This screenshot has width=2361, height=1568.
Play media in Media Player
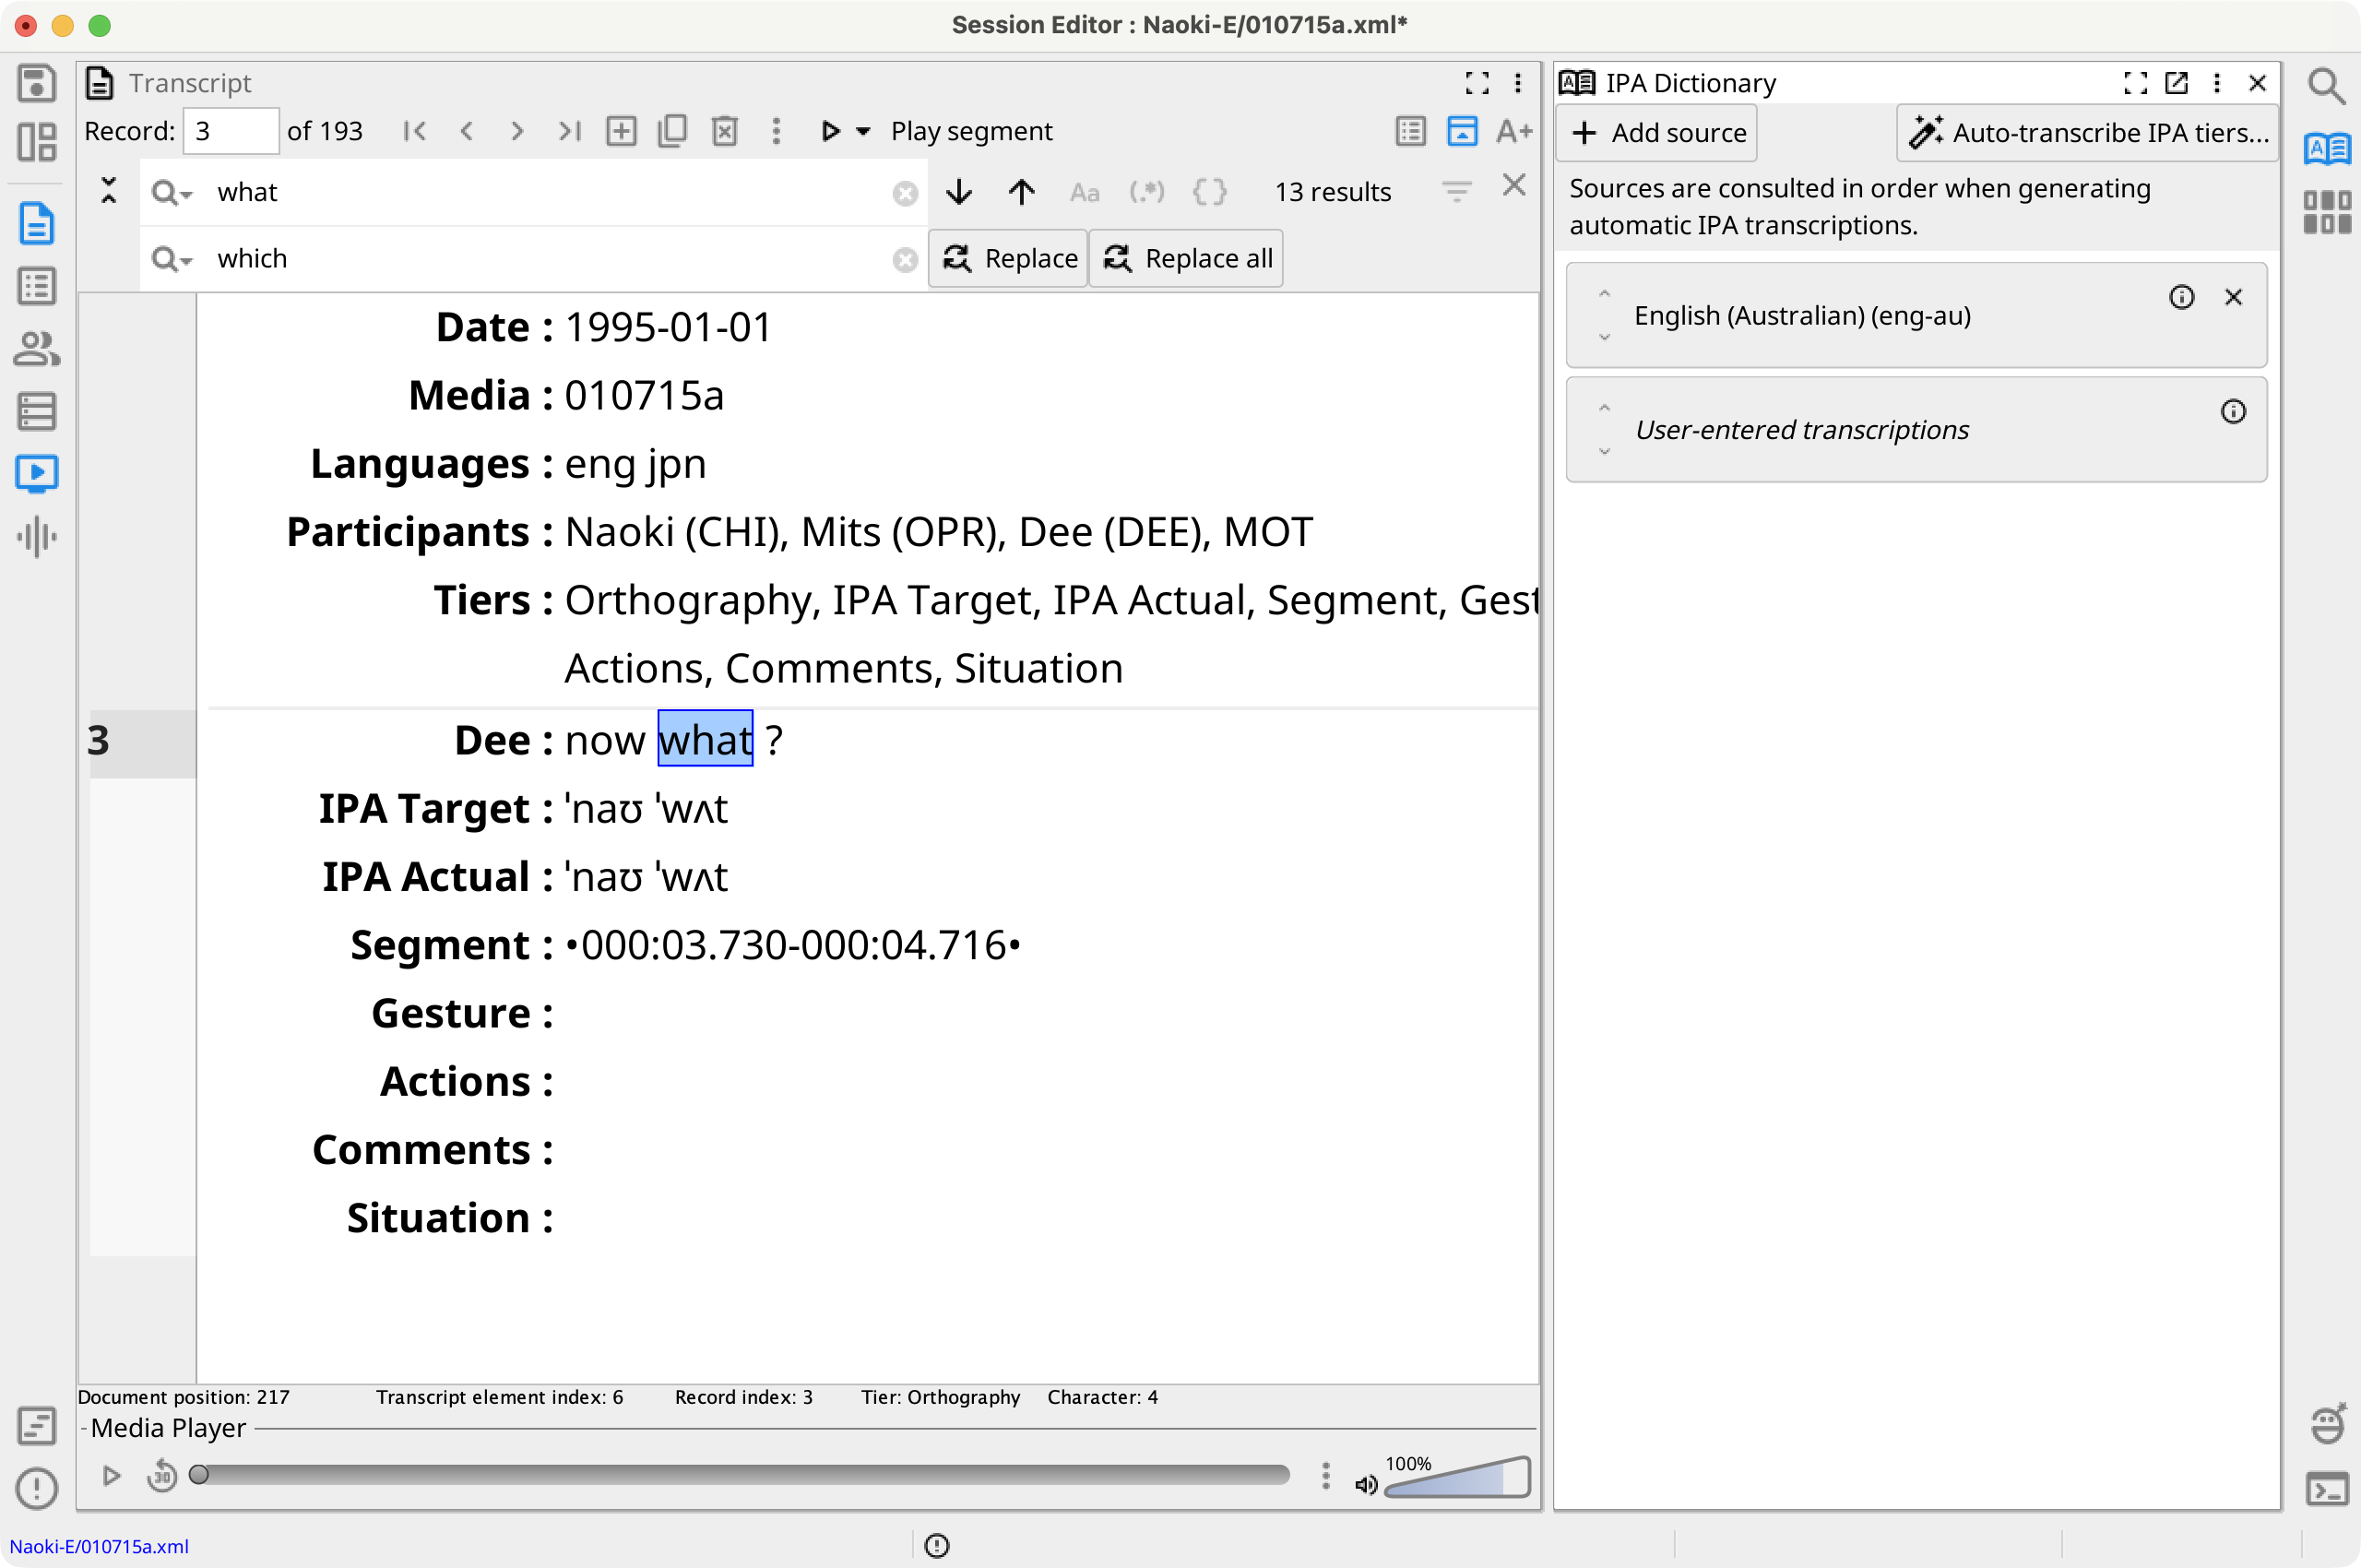coord(111,1475)
